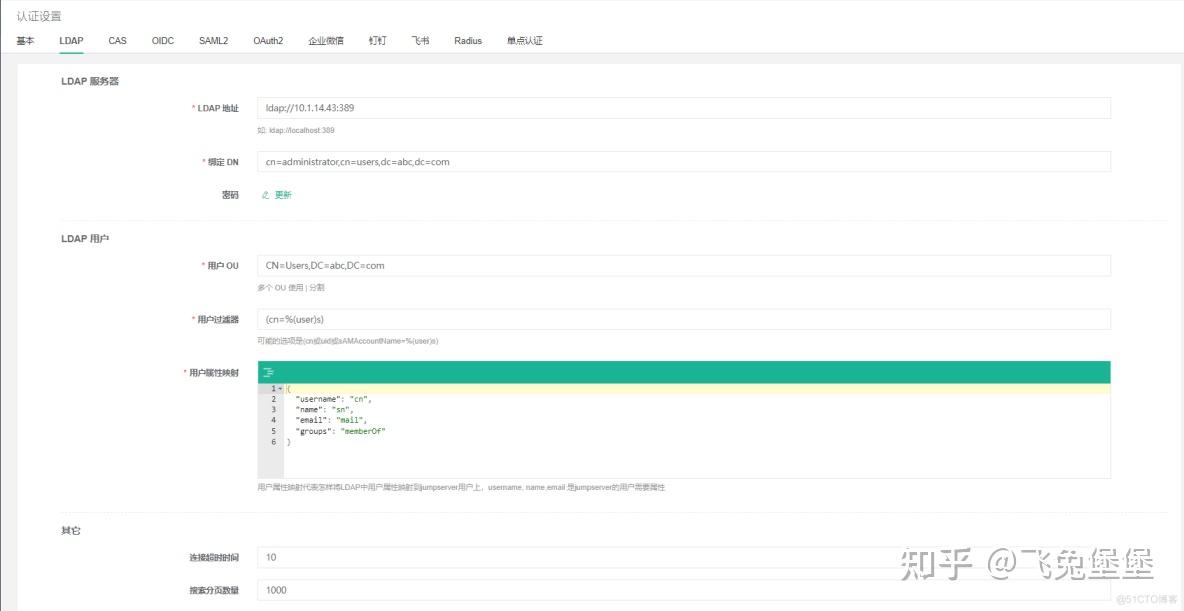Click the 用户过滤器 input field
Screen dimensions: 1184x611
tap(684, 319)
